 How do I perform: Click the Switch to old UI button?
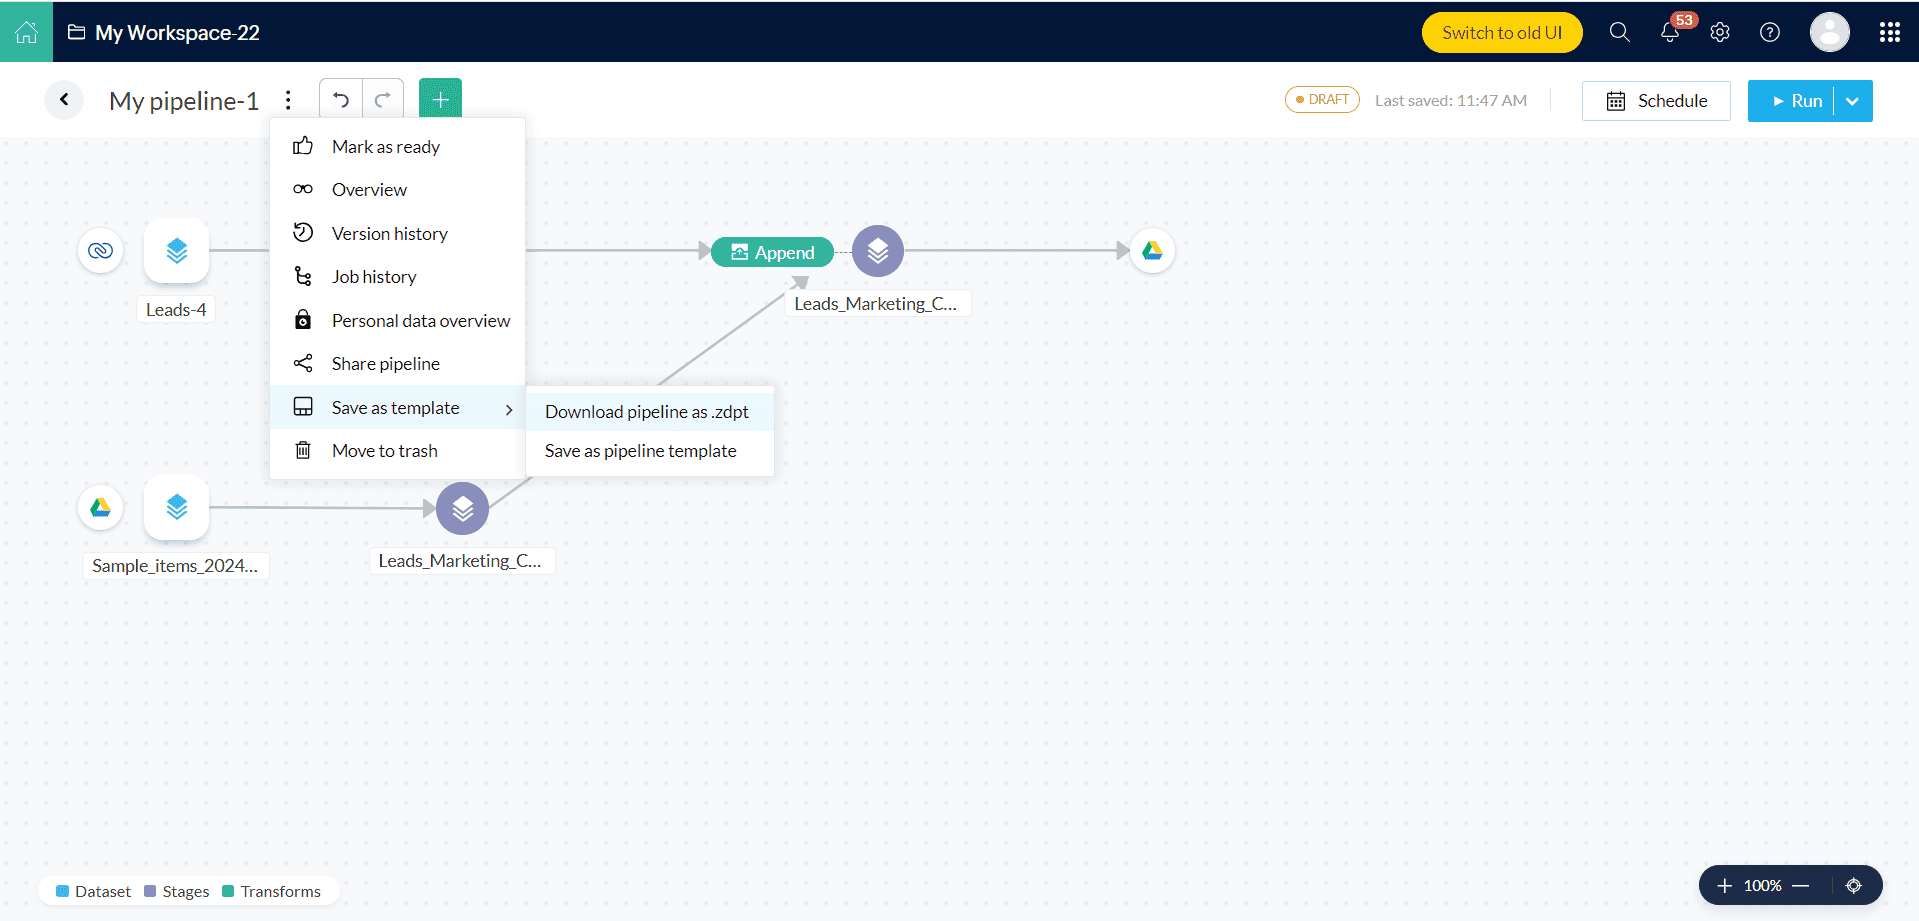[1502, 32]
